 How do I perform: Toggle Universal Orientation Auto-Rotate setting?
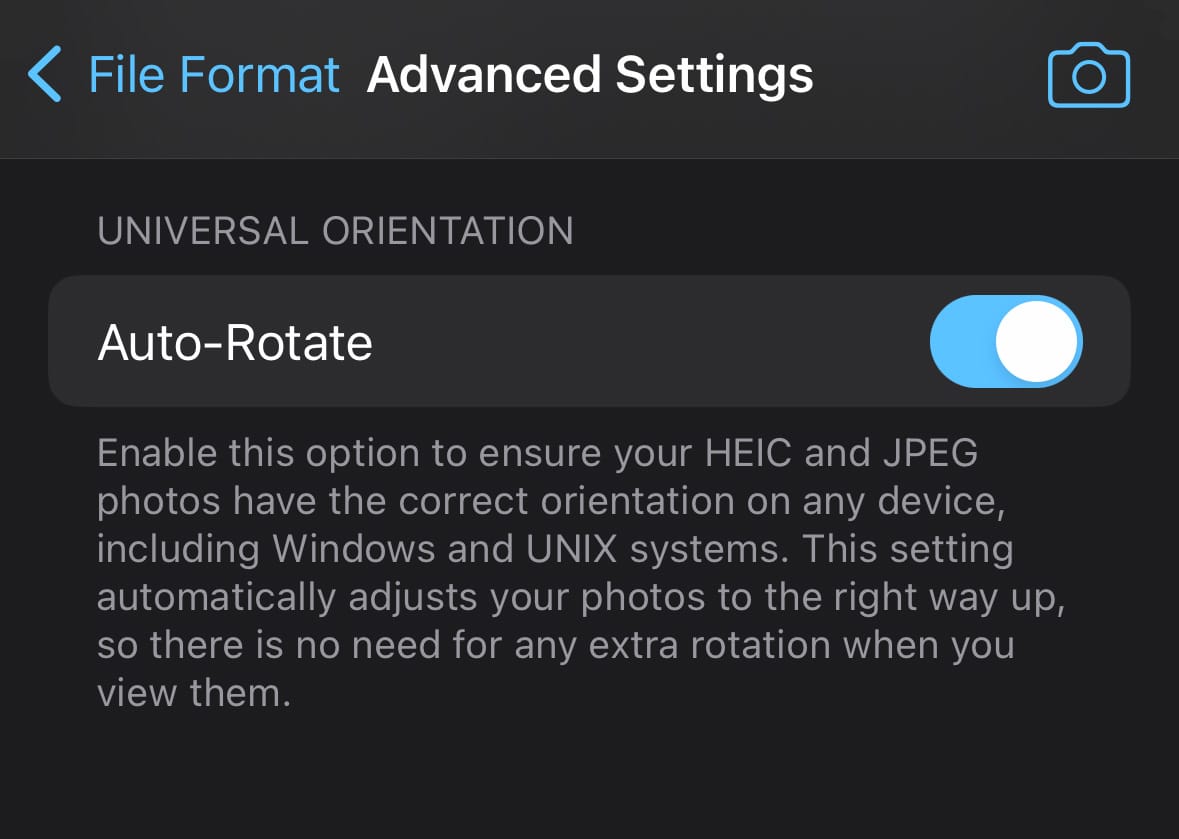point(1006,341)
